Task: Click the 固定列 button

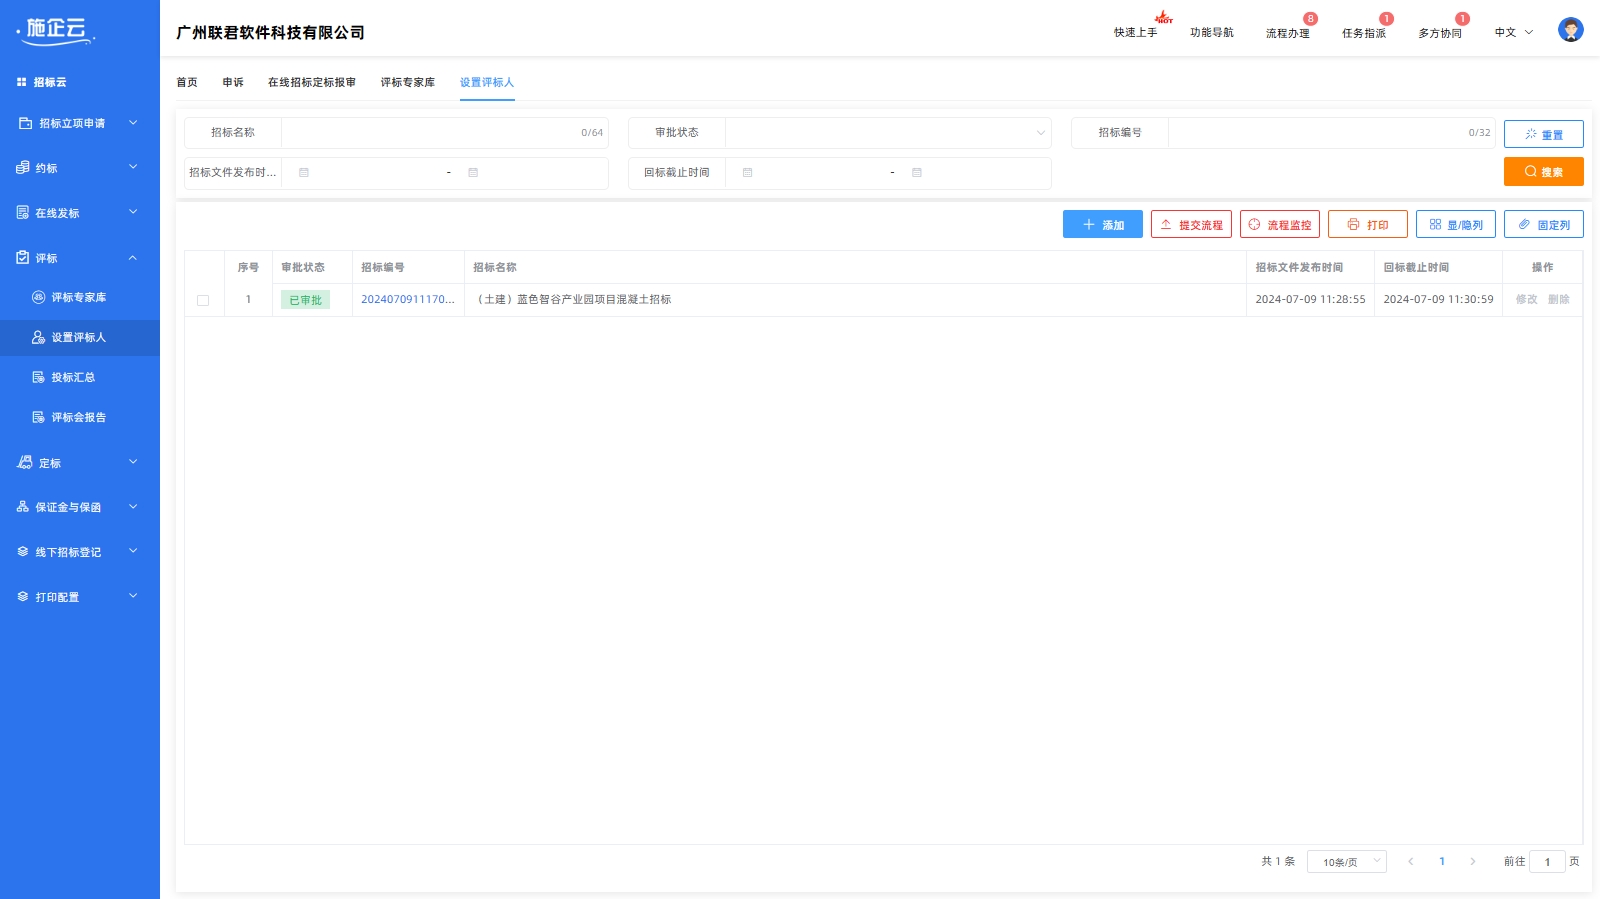Action: pyautogui.click(x=1544, y=224)
